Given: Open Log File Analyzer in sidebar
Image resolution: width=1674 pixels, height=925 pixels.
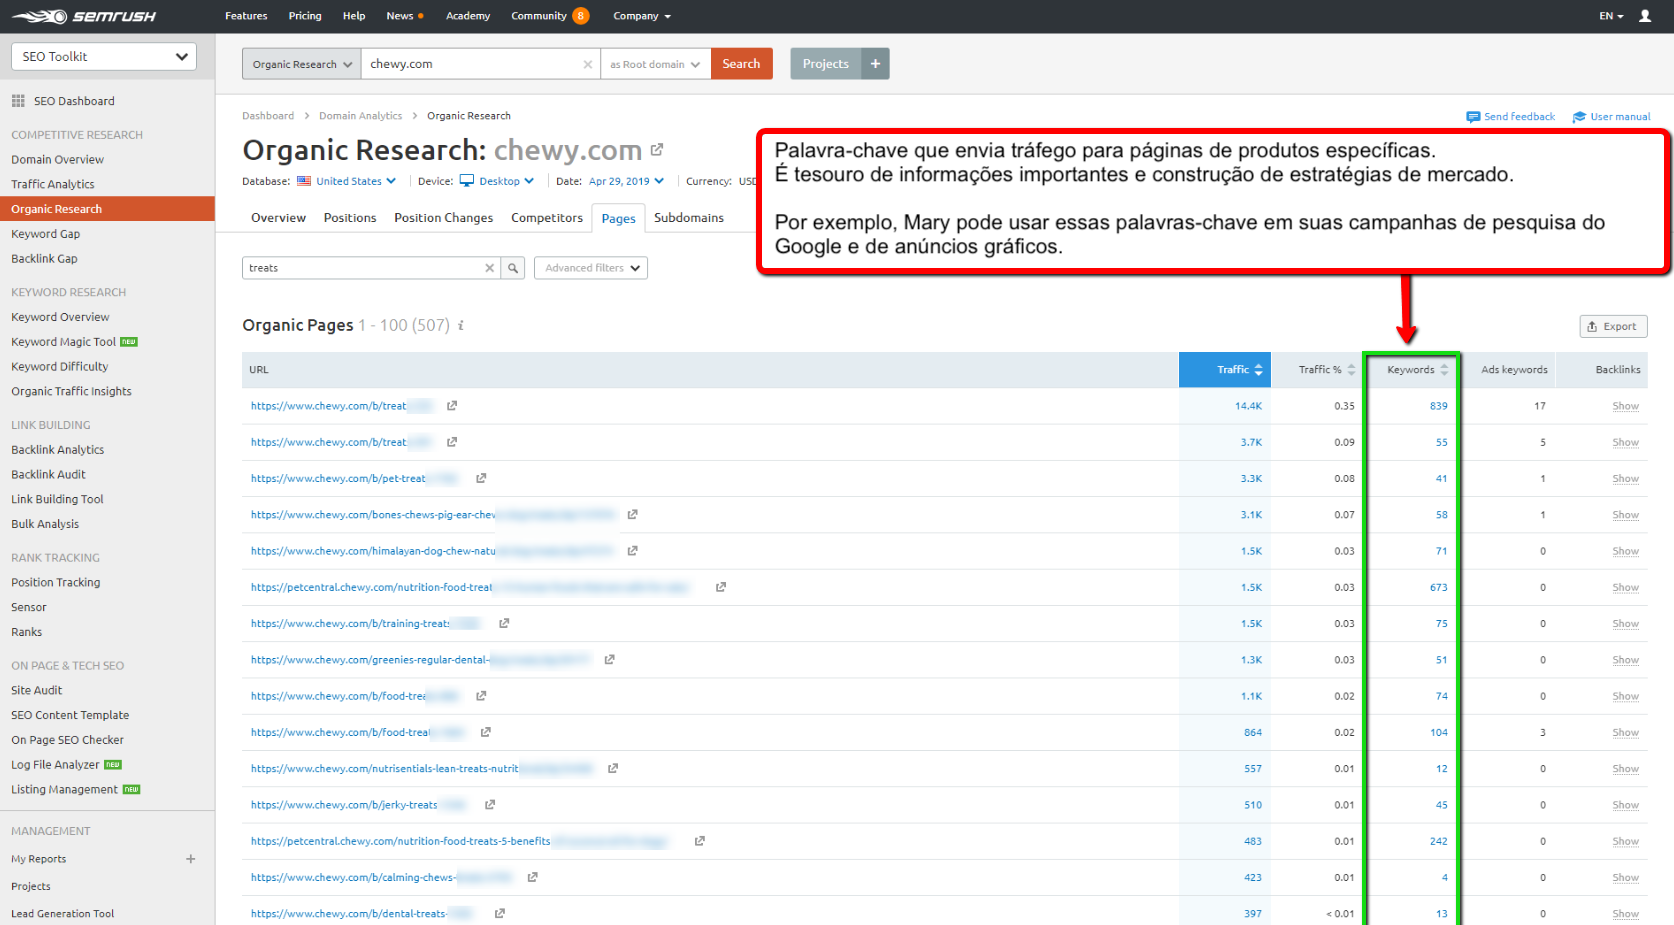Looking at the screenshot, I should pos(55,765).
